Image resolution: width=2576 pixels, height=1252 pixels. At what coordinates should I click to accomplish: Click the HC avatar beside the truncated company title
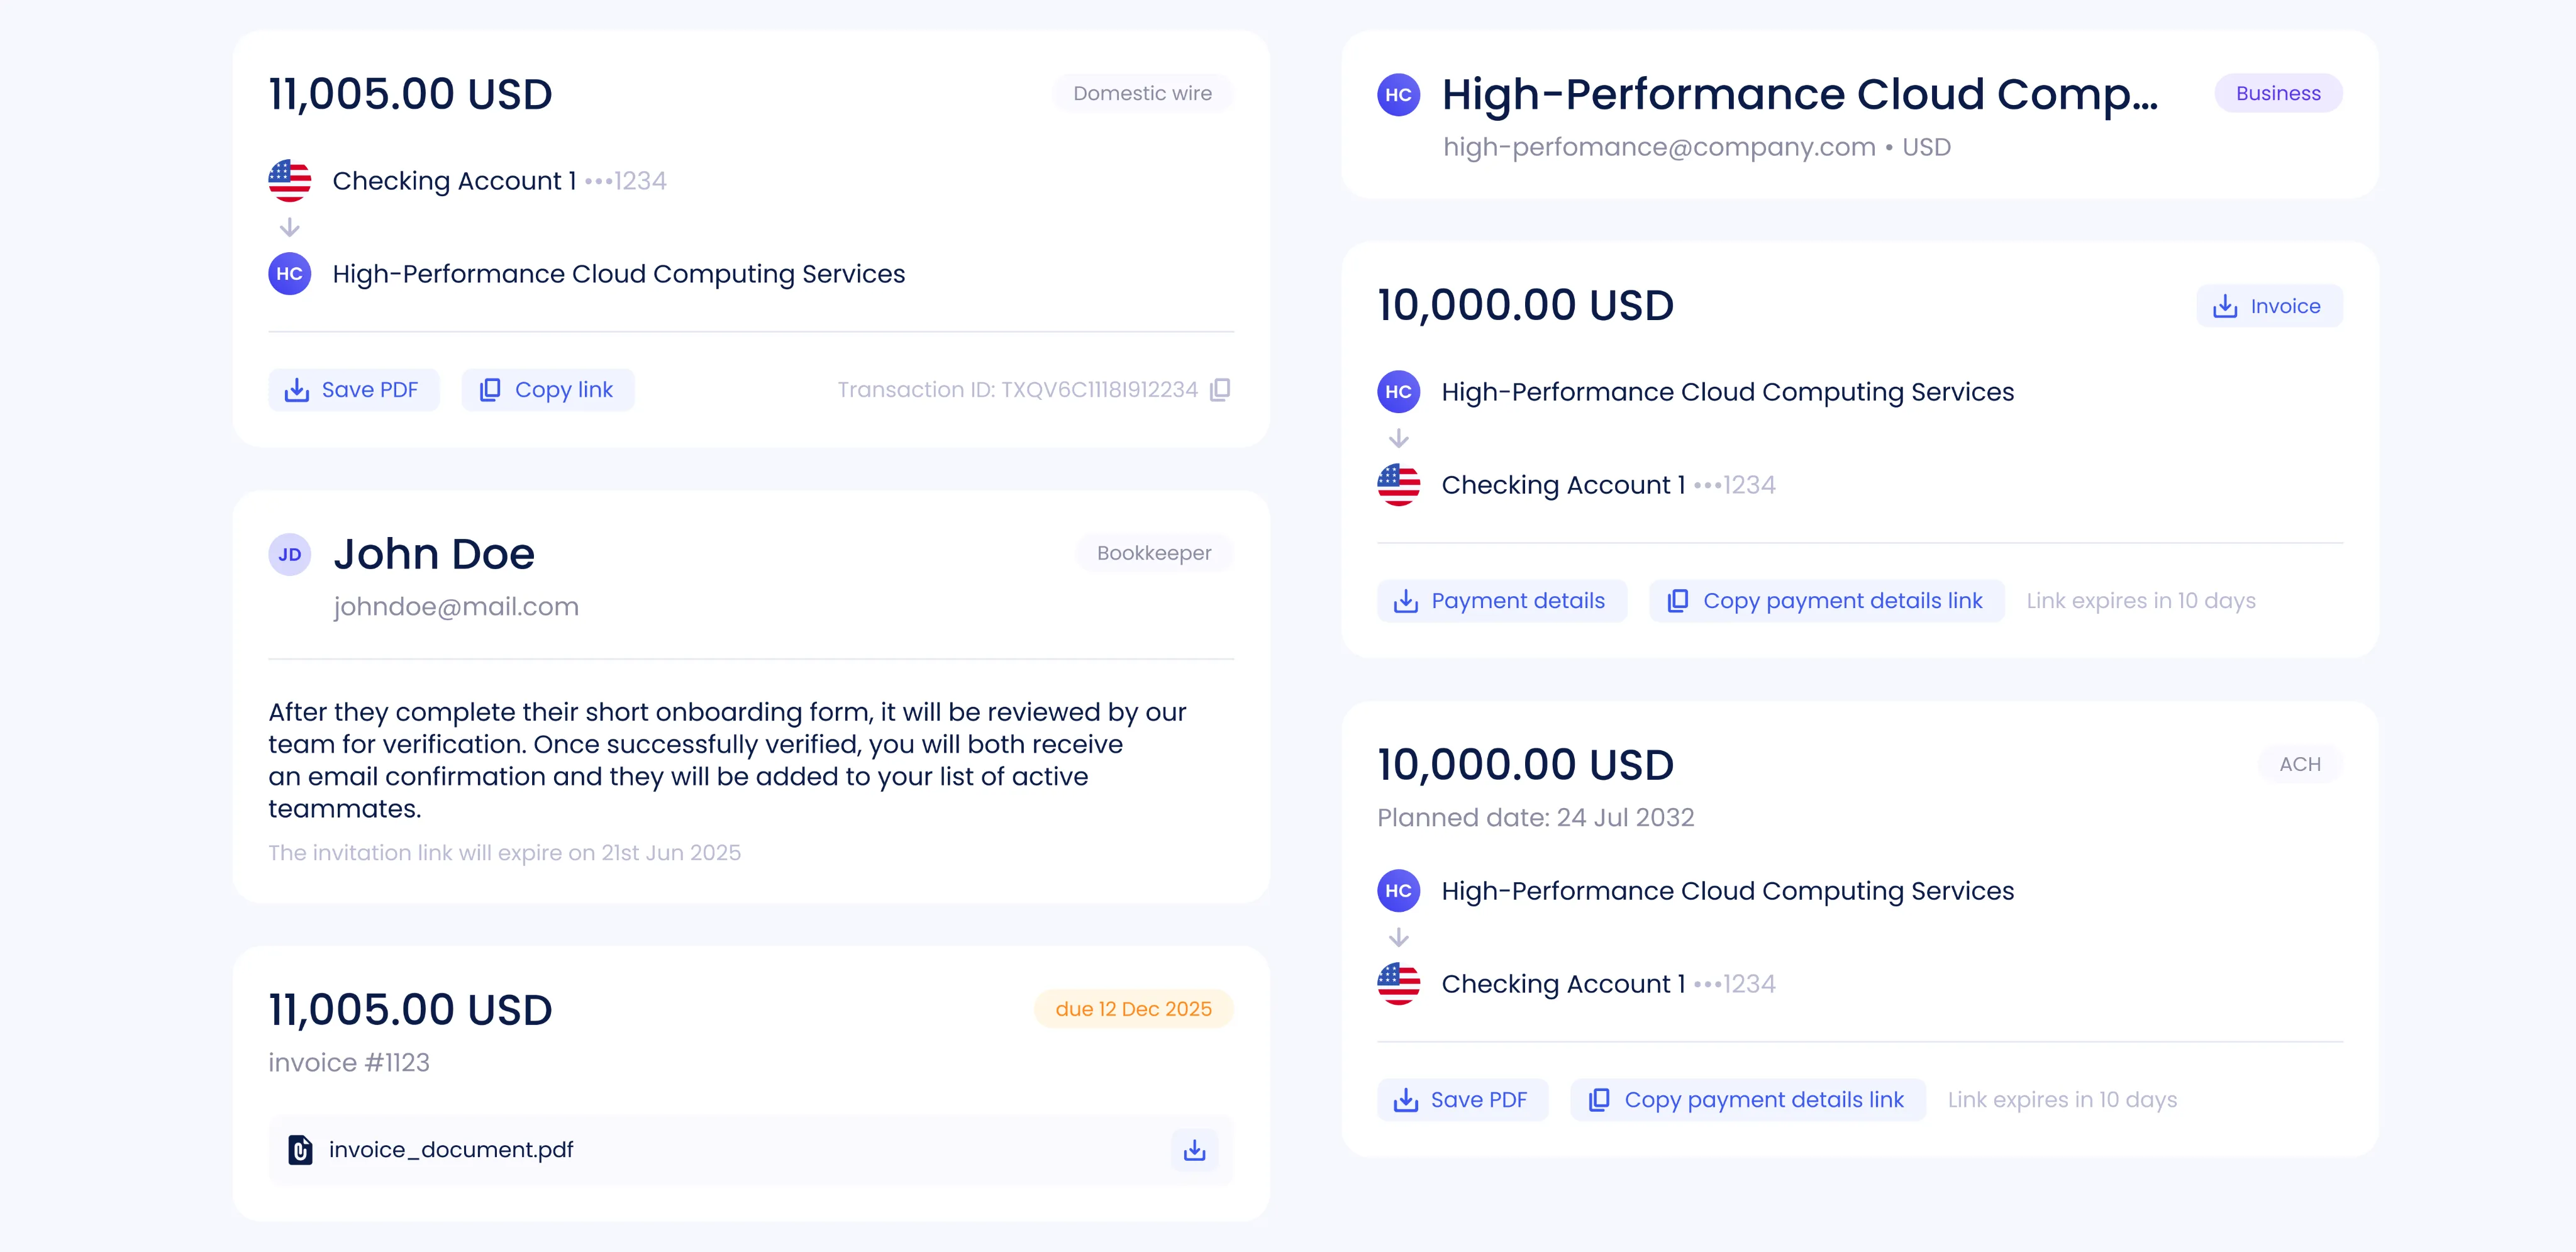click(1398, 95)
